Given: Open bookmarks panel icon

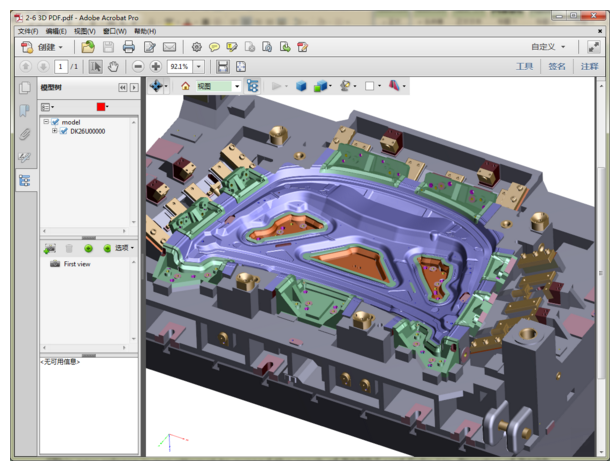Looking at the screenshot, I should (24, 111).
